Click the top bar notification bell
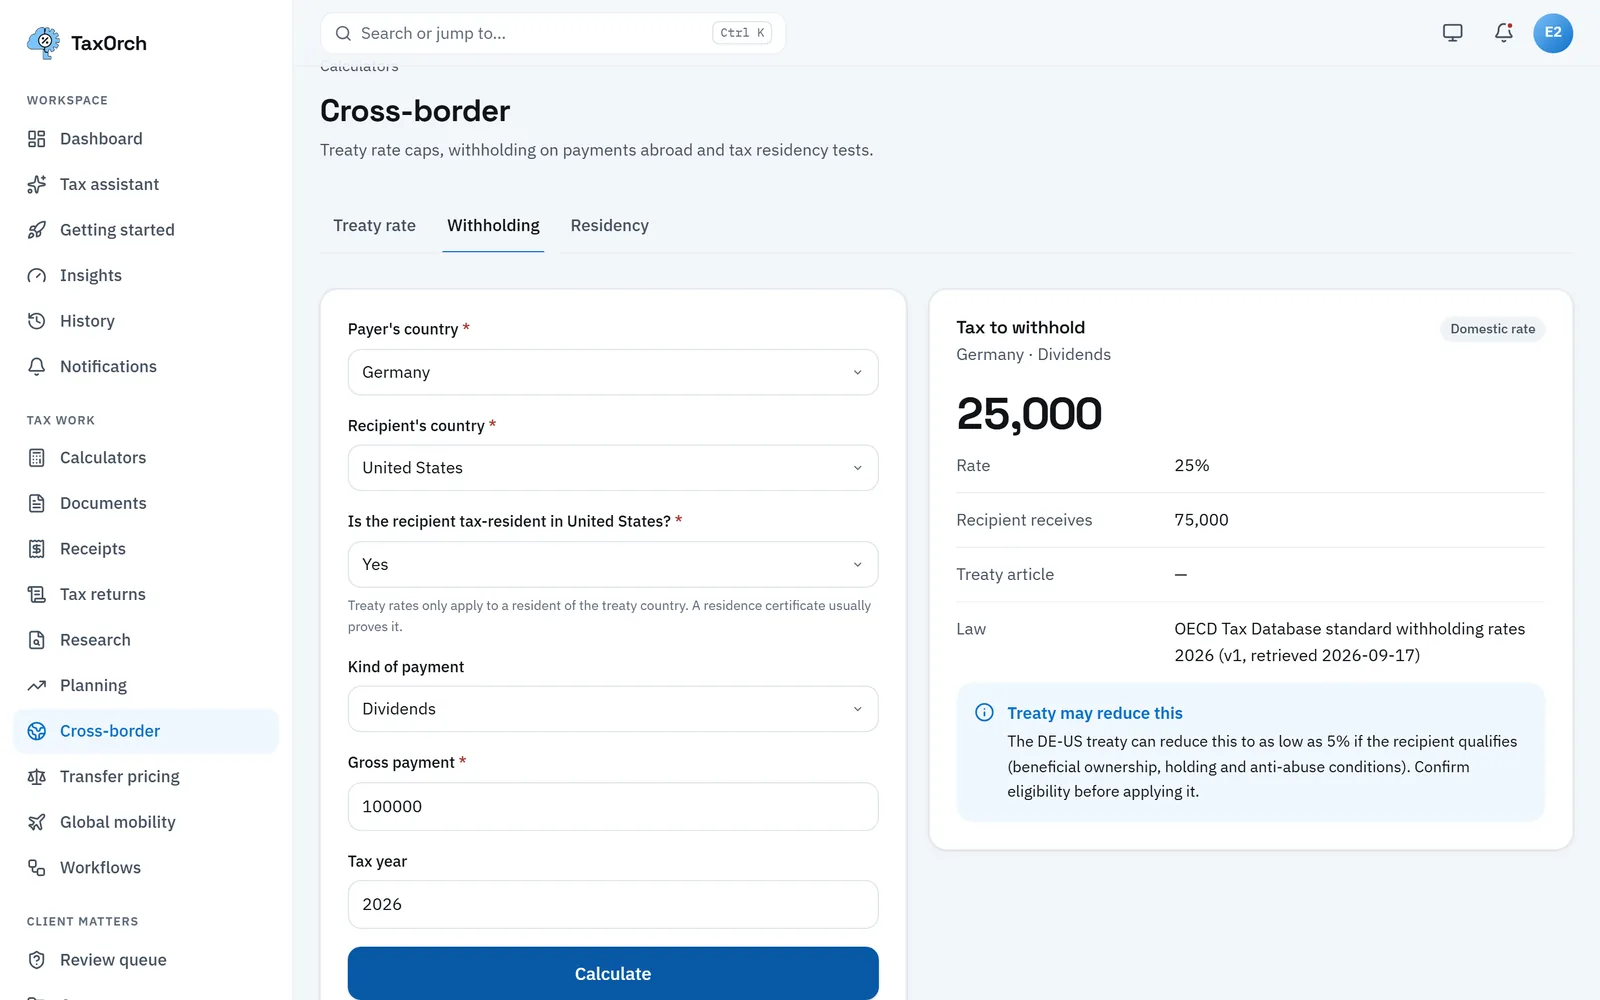This screenshot has width=1600, height=1000. (1503, 33)
